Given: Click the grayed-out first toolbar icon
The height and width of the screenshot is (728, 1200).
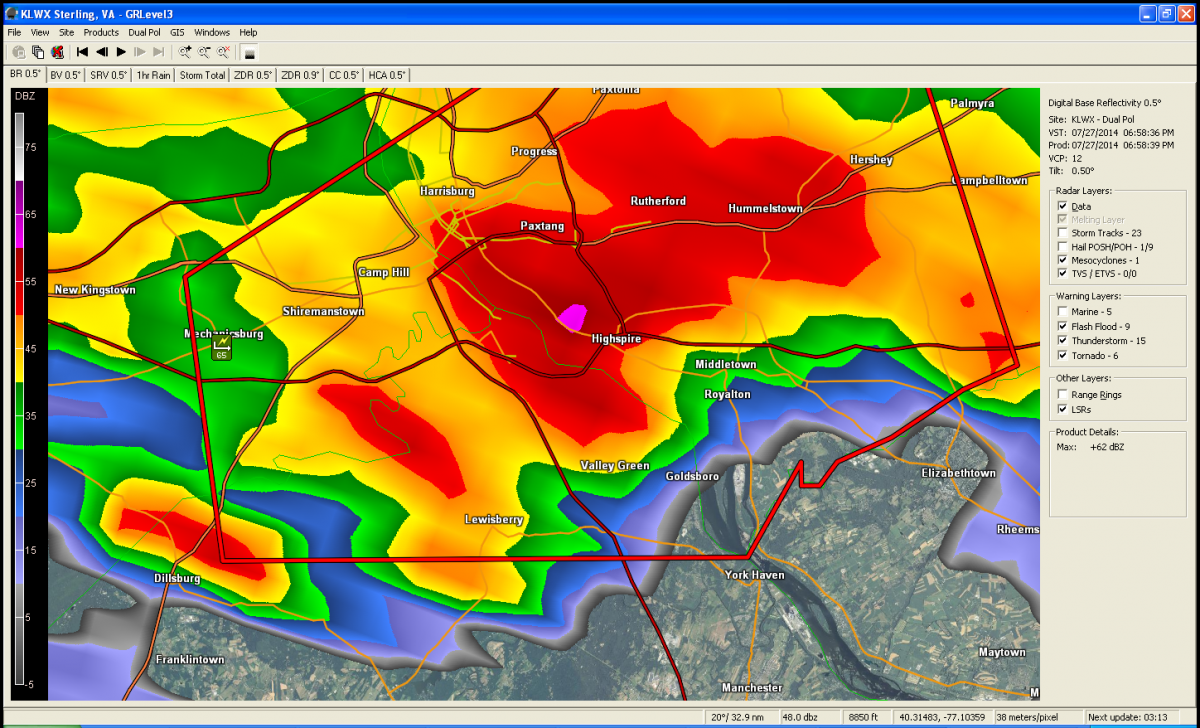Looking at the screenshot, I should click(19, 51).
